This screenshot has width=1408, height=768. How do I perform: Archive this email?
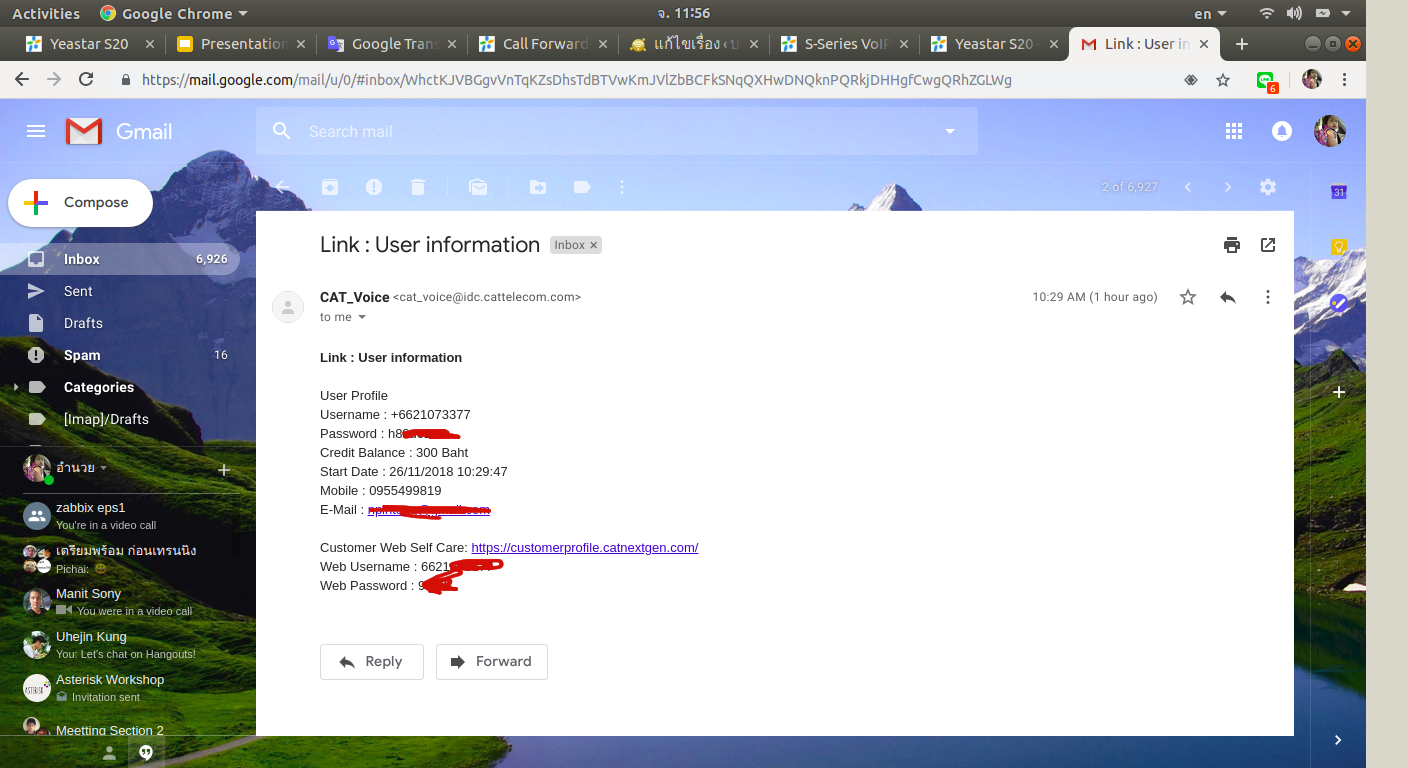pyautogui.click(x=330, y=187)
